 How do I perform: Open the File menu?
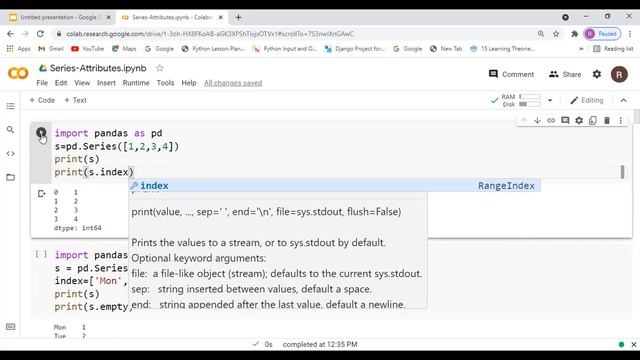pos(42,83)
